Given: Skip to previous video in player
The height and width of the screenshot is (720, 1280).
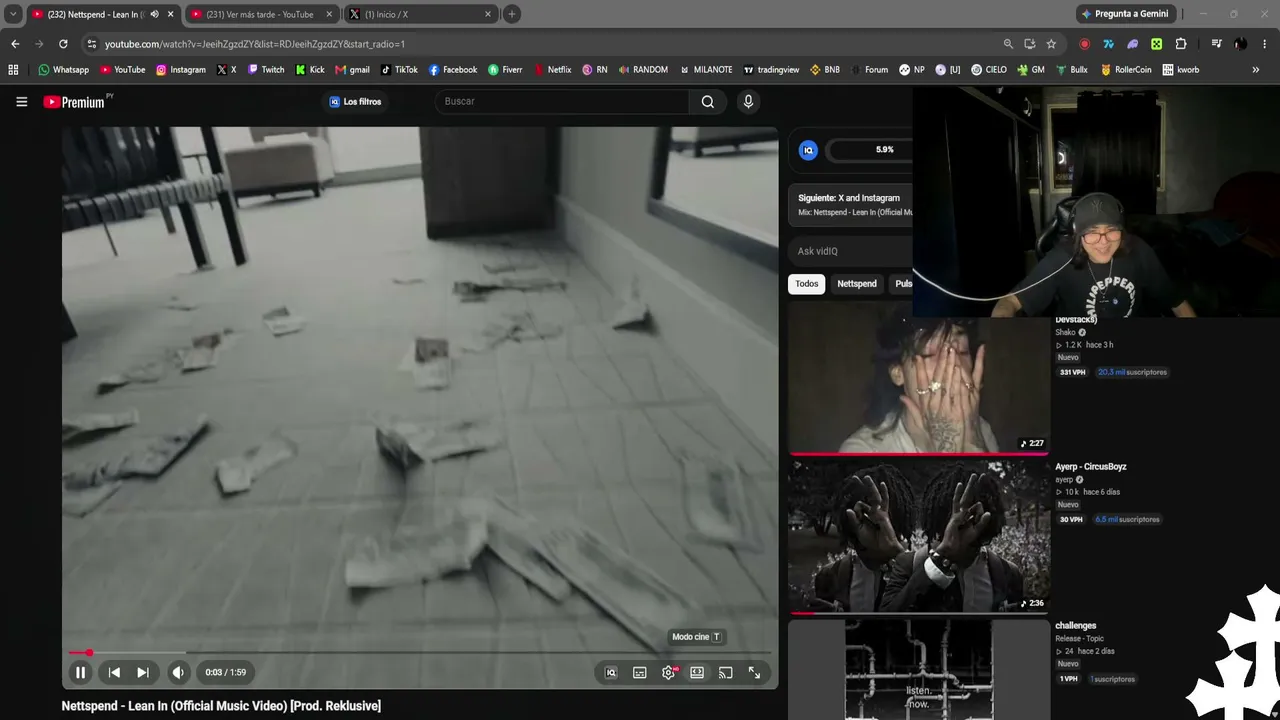Looking at the screenshot, I should [x=114, y=673].
